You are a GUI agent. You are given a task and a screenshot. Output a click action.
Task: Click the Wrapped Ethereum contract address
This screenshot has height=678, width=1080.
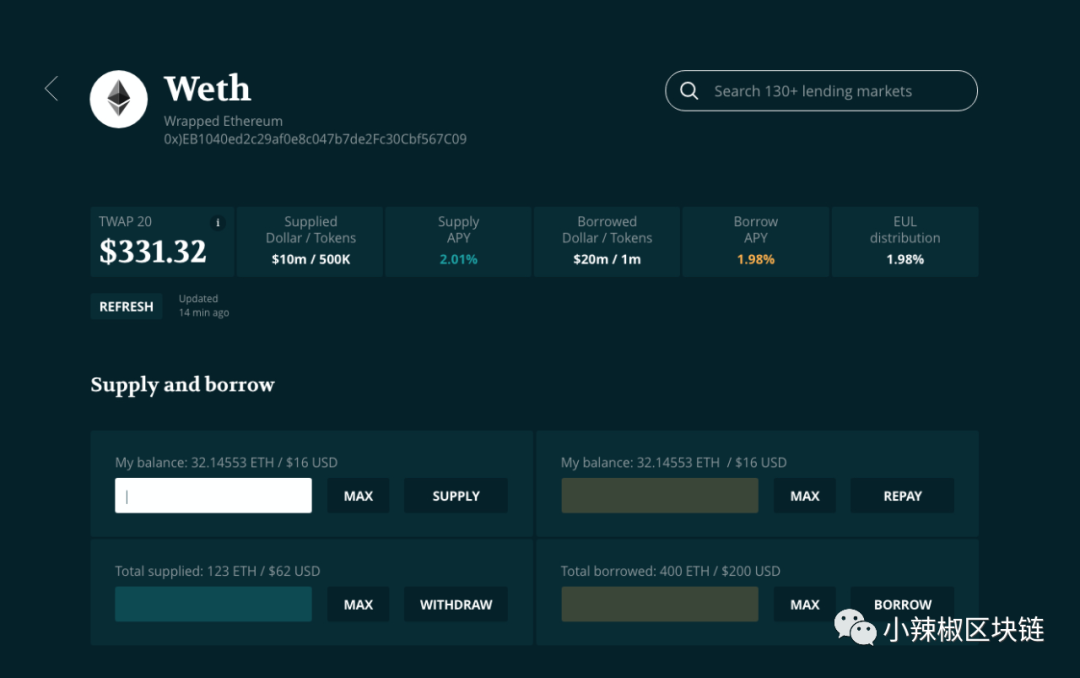tap(315, 139)
